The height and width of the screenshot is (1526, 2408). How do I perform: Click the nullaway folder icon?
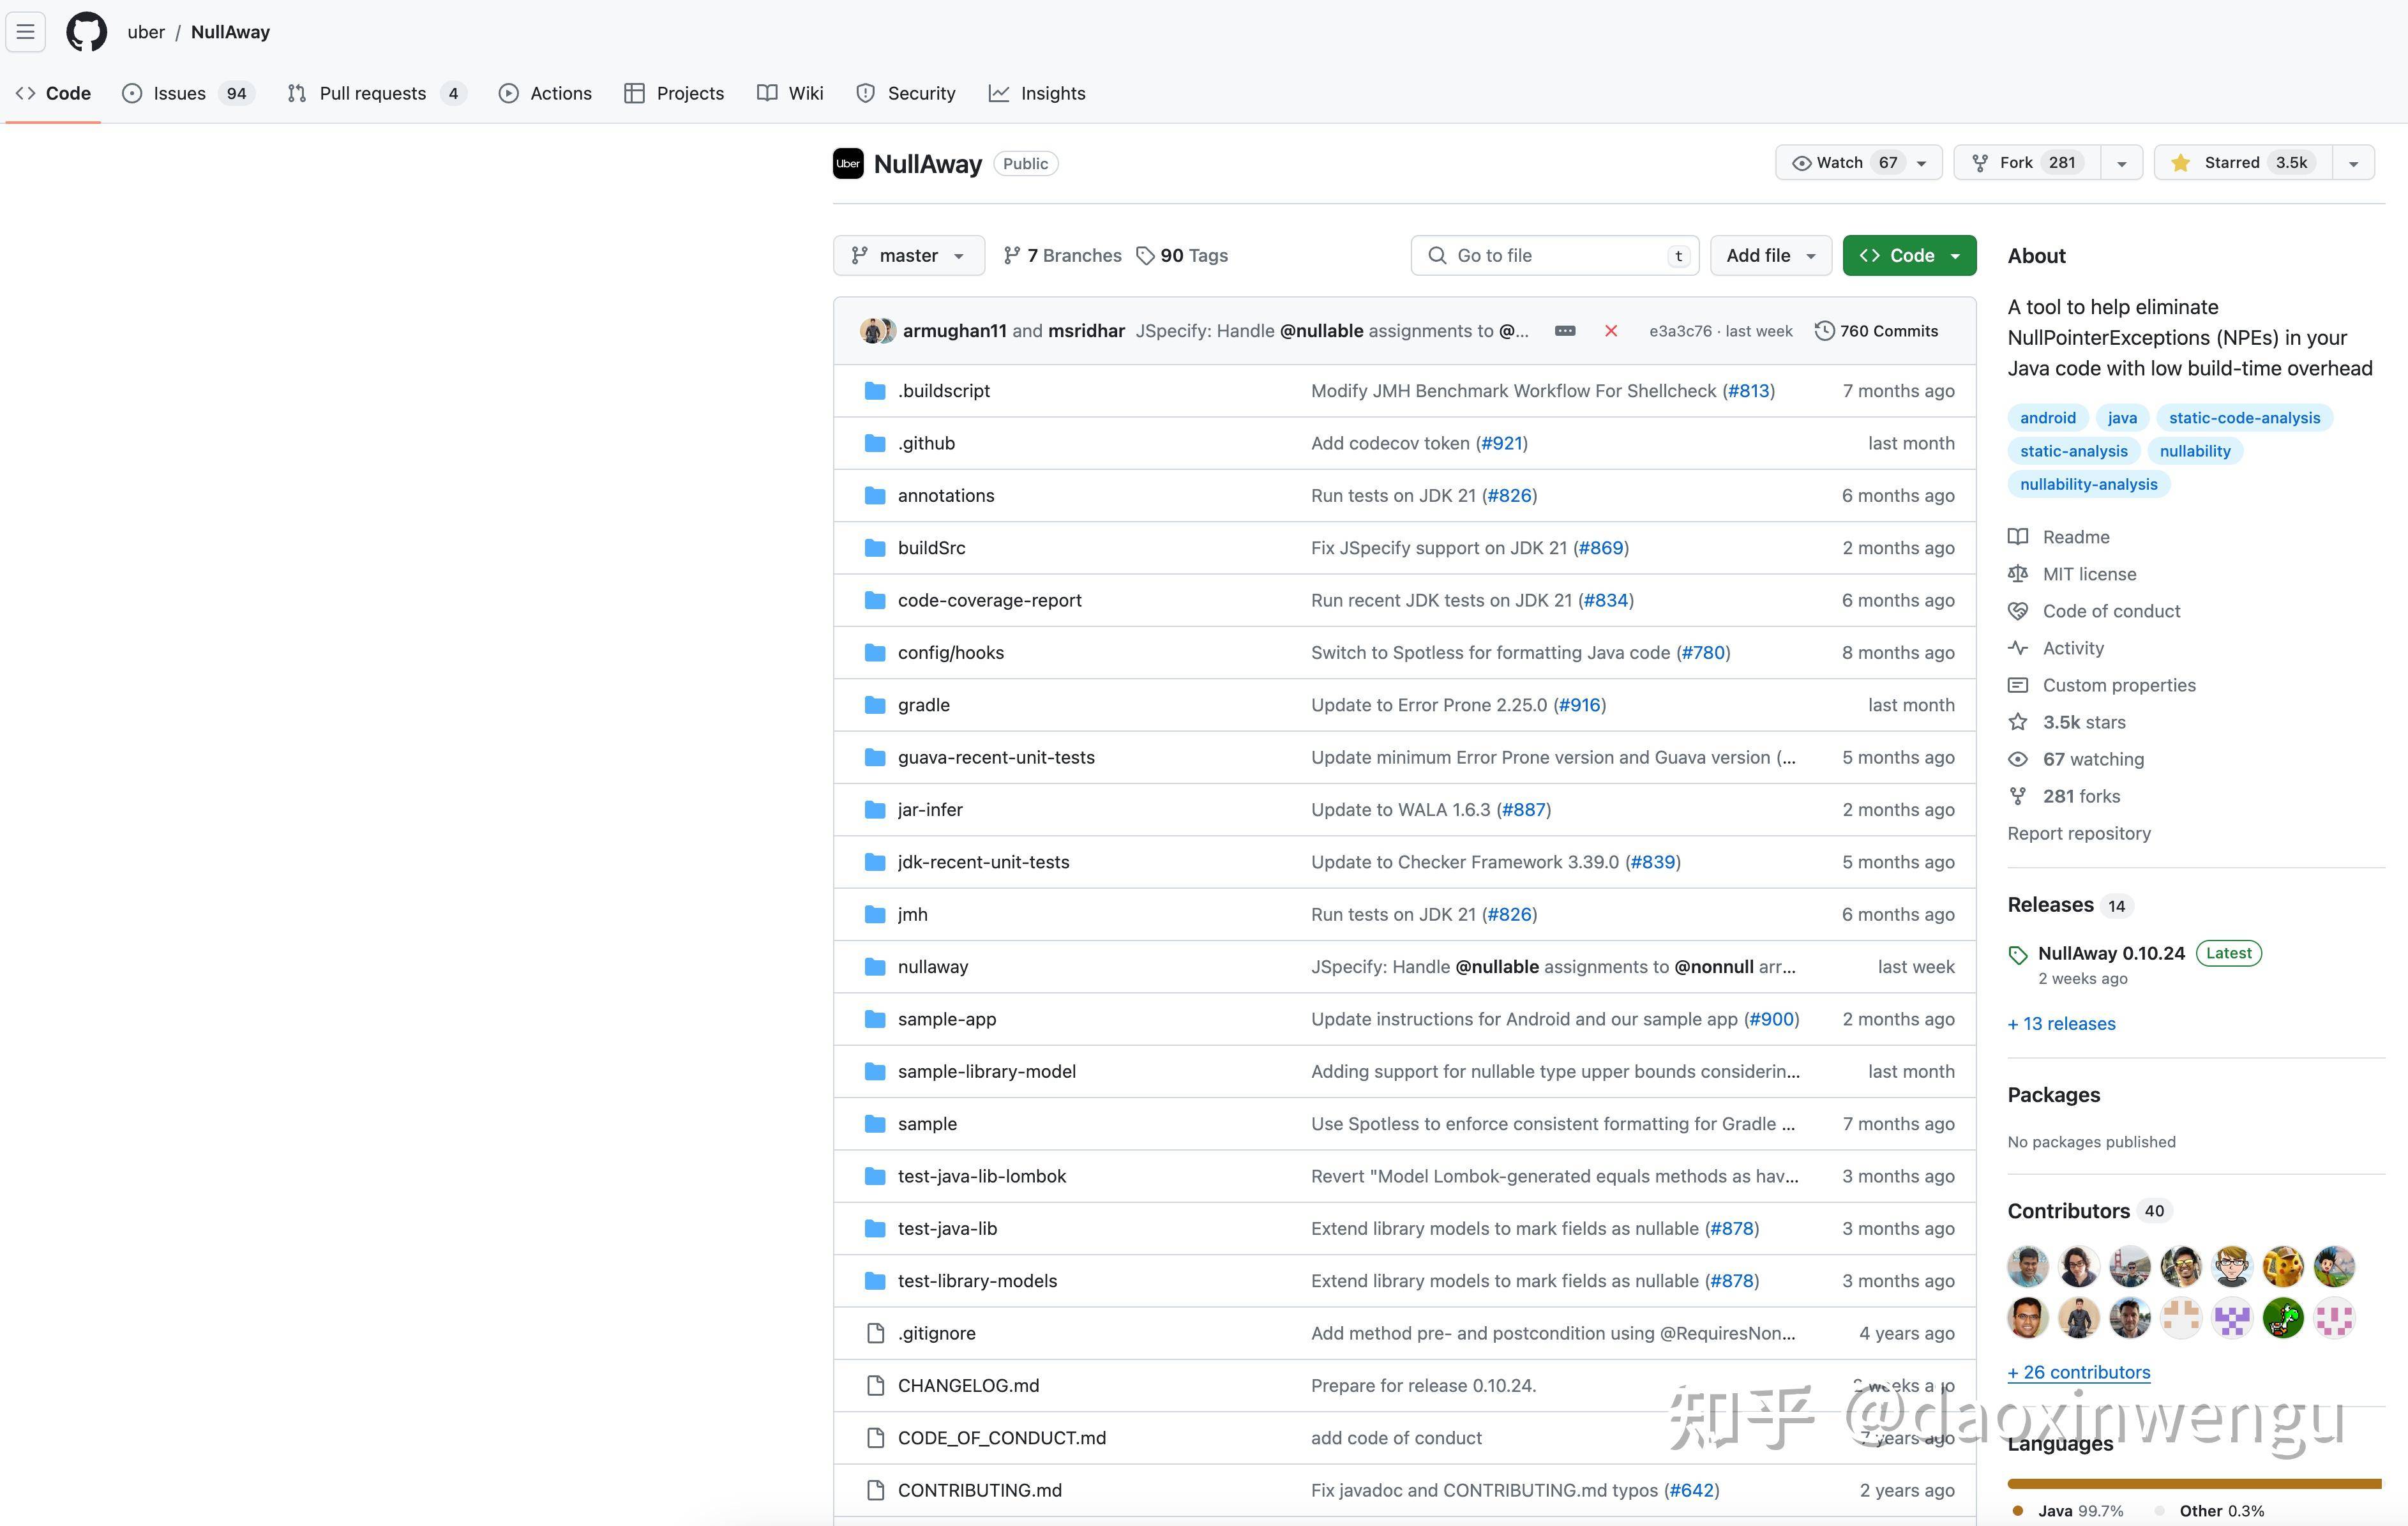pos(875,967)
